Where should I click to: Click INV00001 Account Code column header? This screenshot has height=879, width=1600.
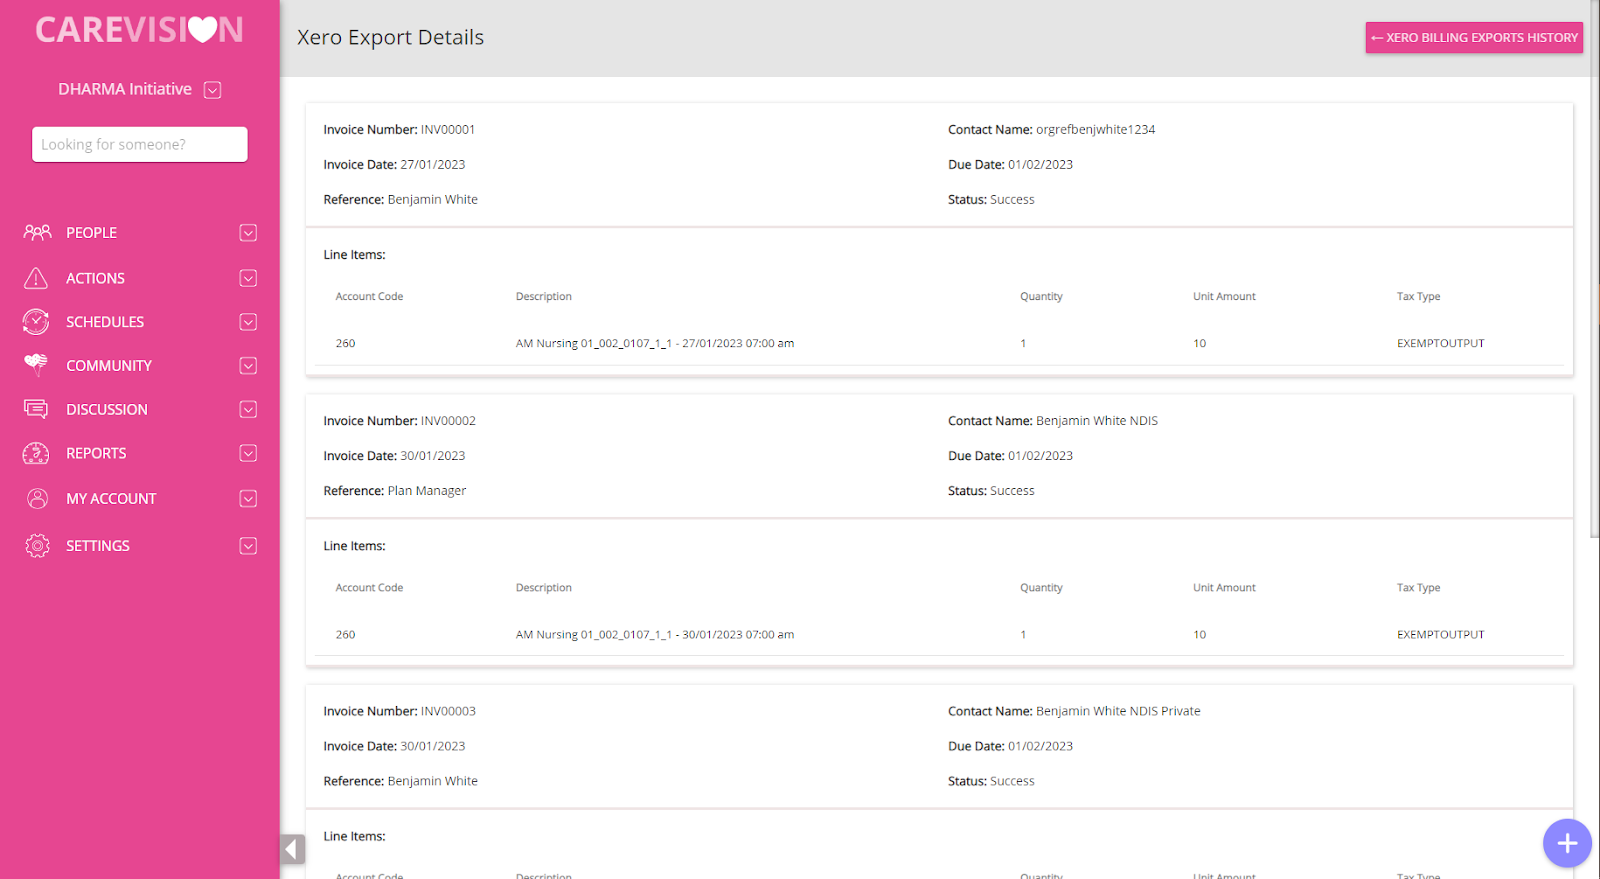(x=369, y=297)
